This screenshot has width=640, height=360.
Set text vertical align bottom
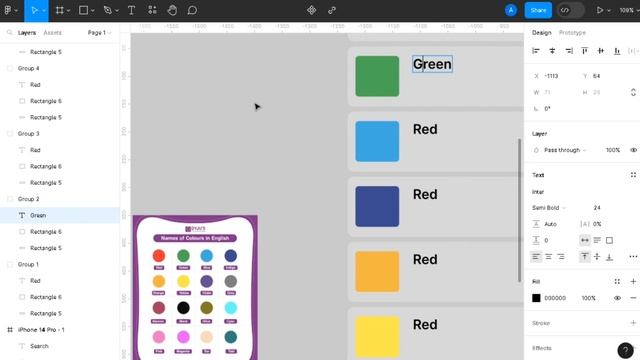(x=609, y=257)
